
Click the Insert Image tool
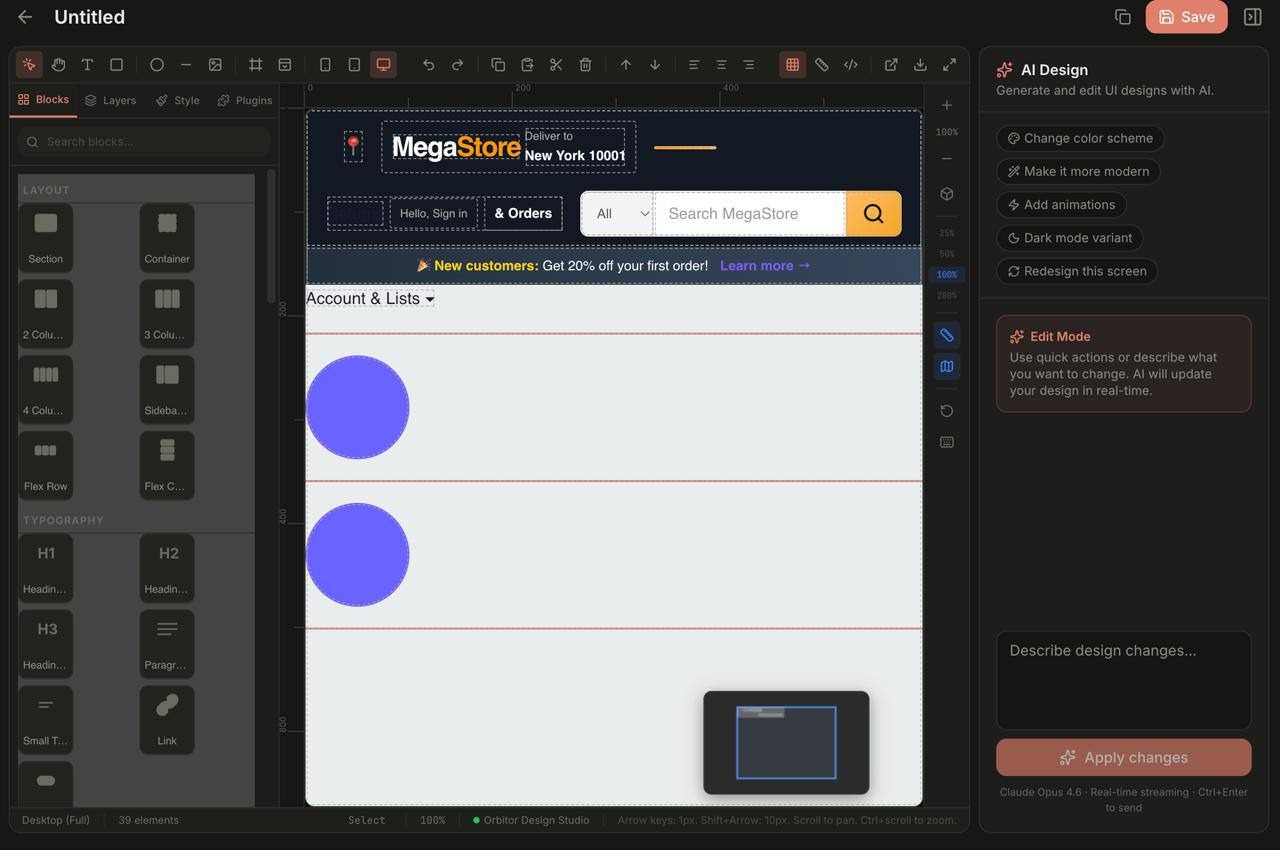pyautogui.click(x=215, y=65)
